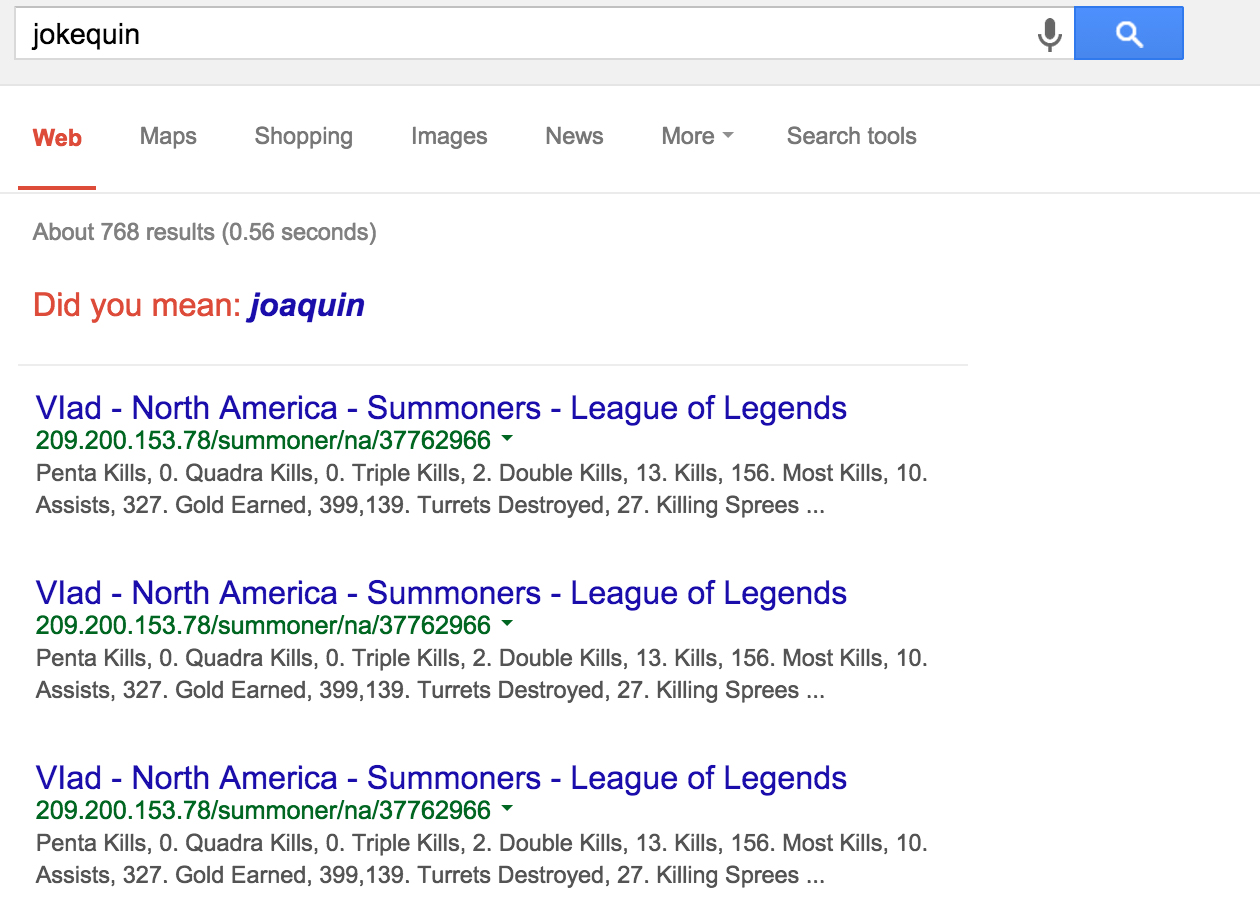Click the 'About 768 results' stats text
This screenshot has width=1260, height=918.
(x=204, y=233)
